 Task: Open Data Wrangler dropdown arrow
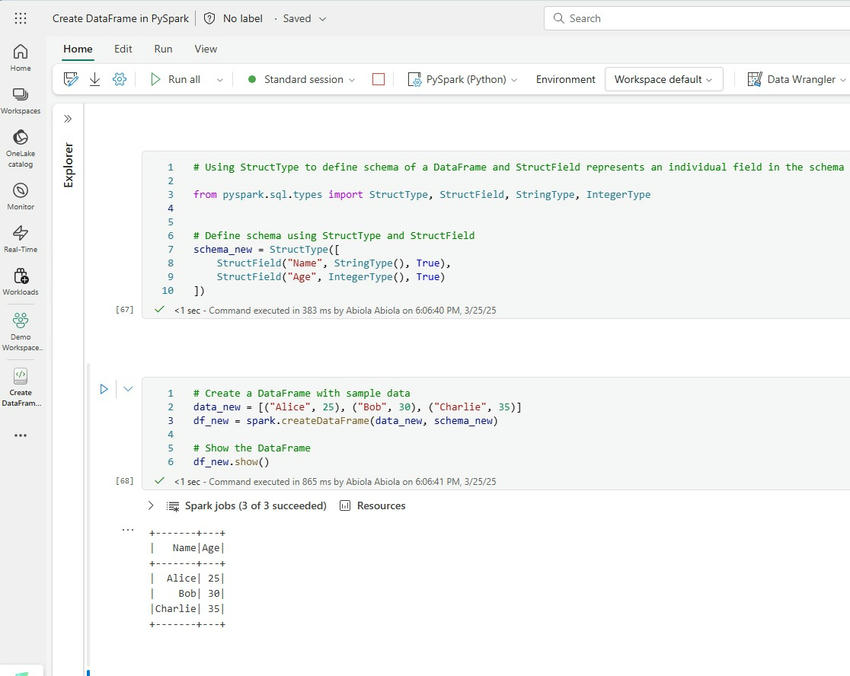point(843,80)
